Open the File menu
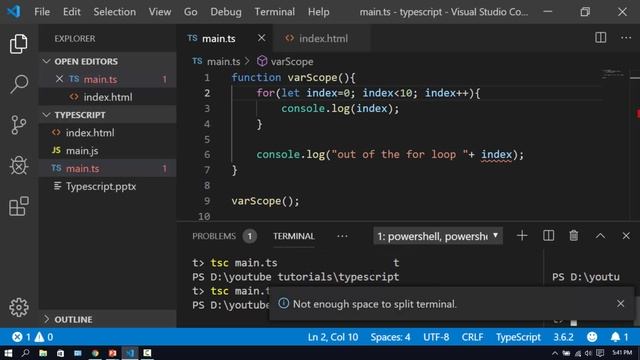This screenshot has height=360, width=640. (x=42, y=12)
